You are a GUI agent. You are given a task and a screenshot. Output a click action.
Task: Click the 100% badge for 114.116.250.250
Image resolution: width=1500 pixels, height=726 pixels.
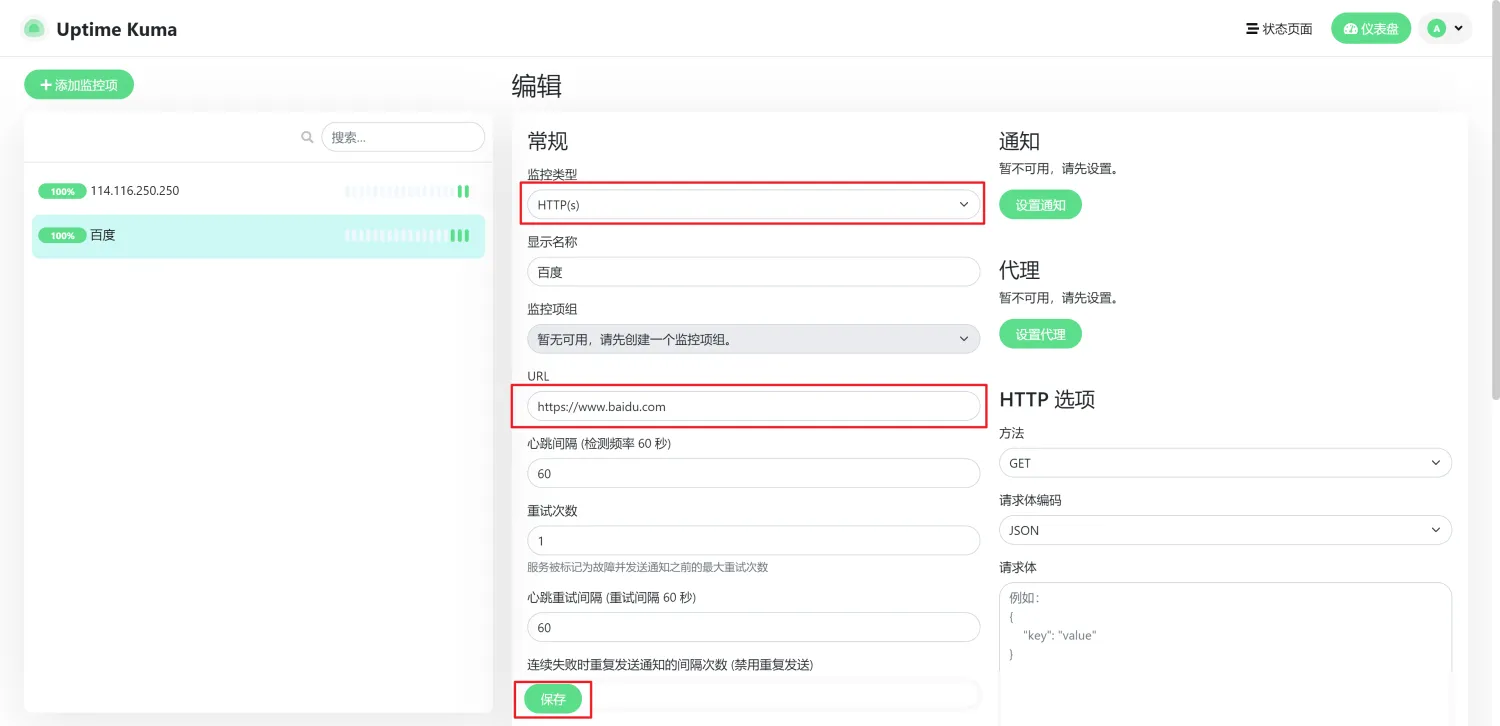62,191
